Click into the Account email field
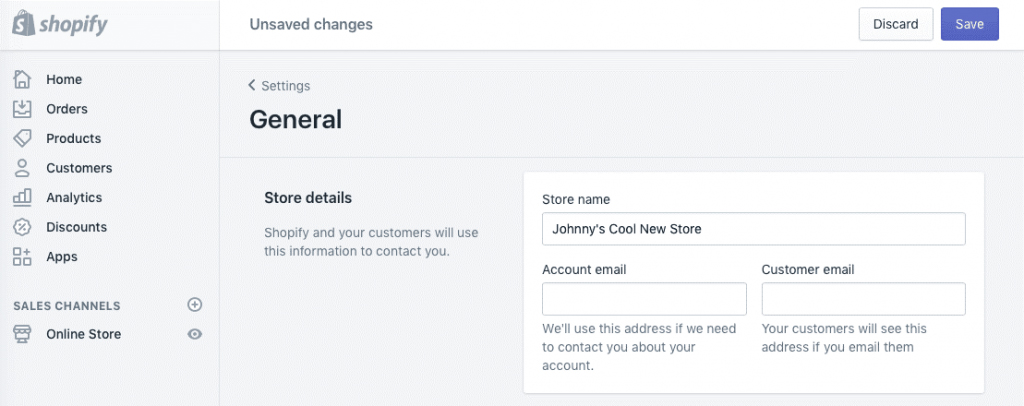The height and width of the screenshot is (406, 1024). pyautogui.click(x=644, y=299)
